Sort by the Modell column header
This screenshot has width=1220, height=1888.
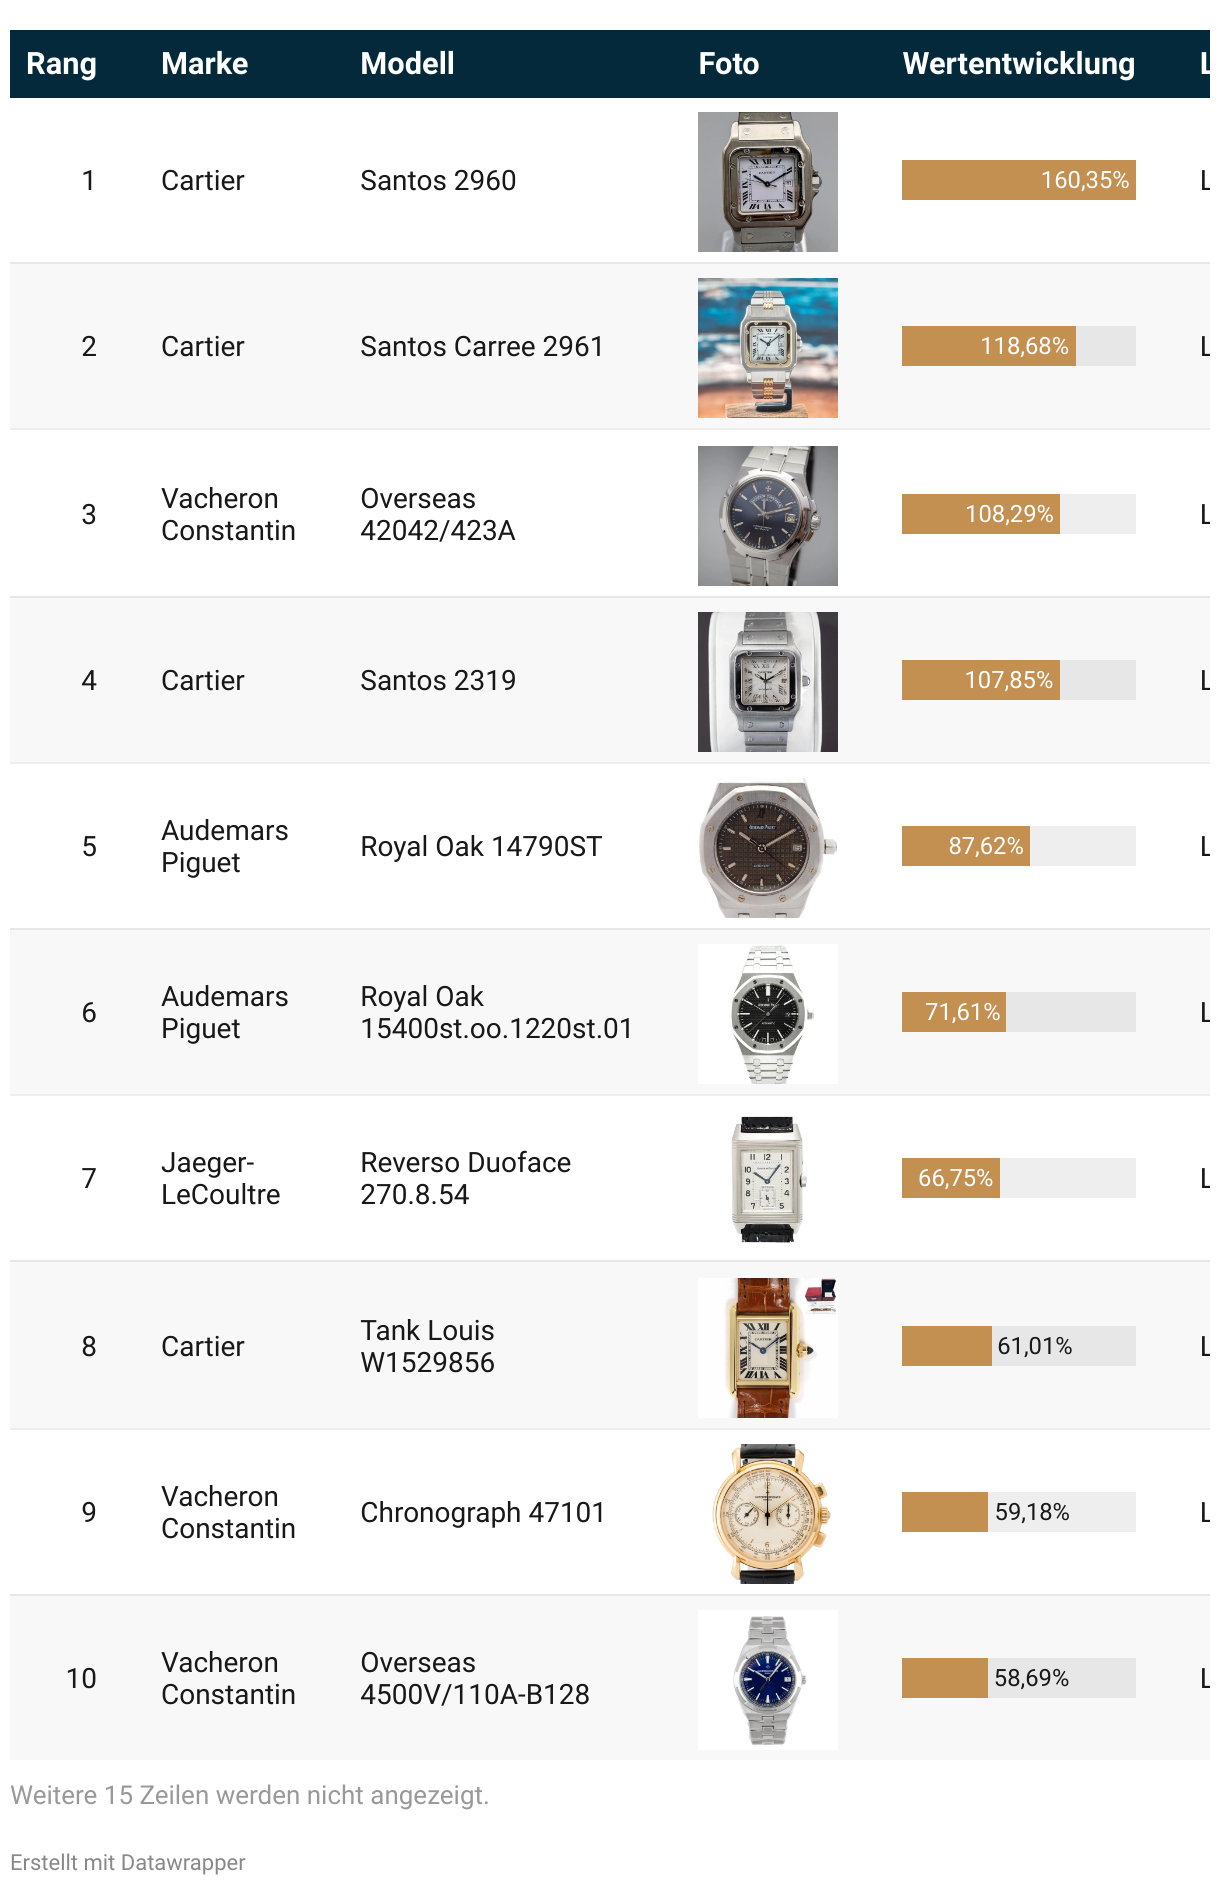[408, 64]
